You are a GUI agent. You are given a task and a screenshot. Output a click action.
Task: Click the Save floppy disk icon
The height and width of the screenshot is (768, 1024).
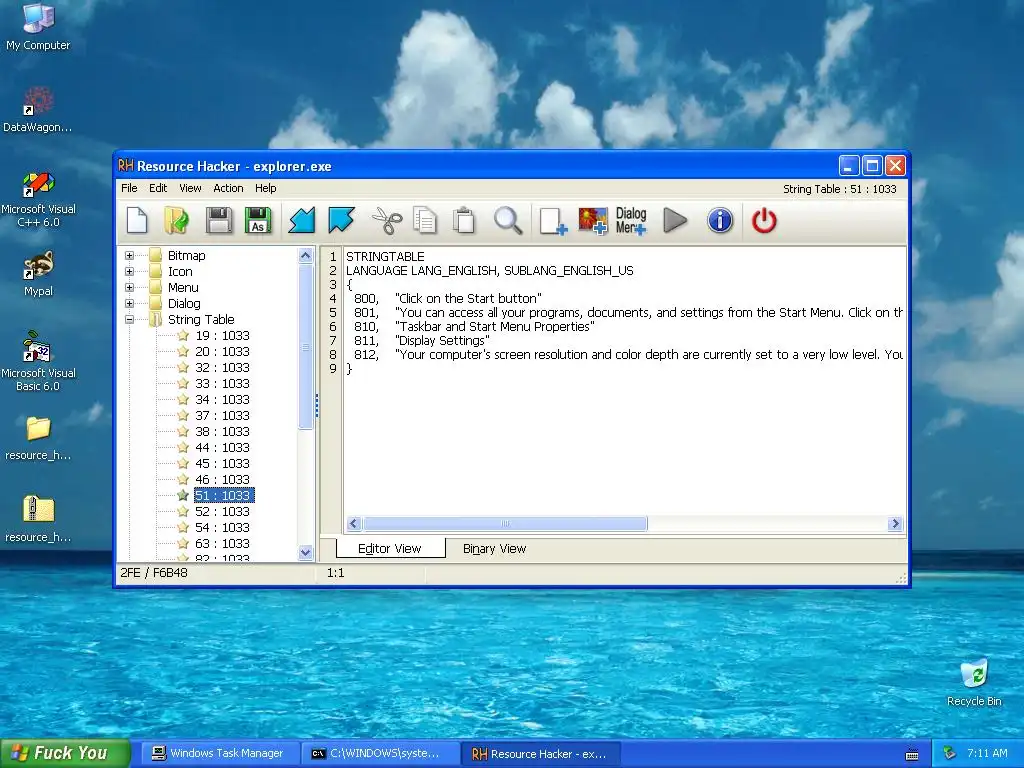(x=218, y=220)
